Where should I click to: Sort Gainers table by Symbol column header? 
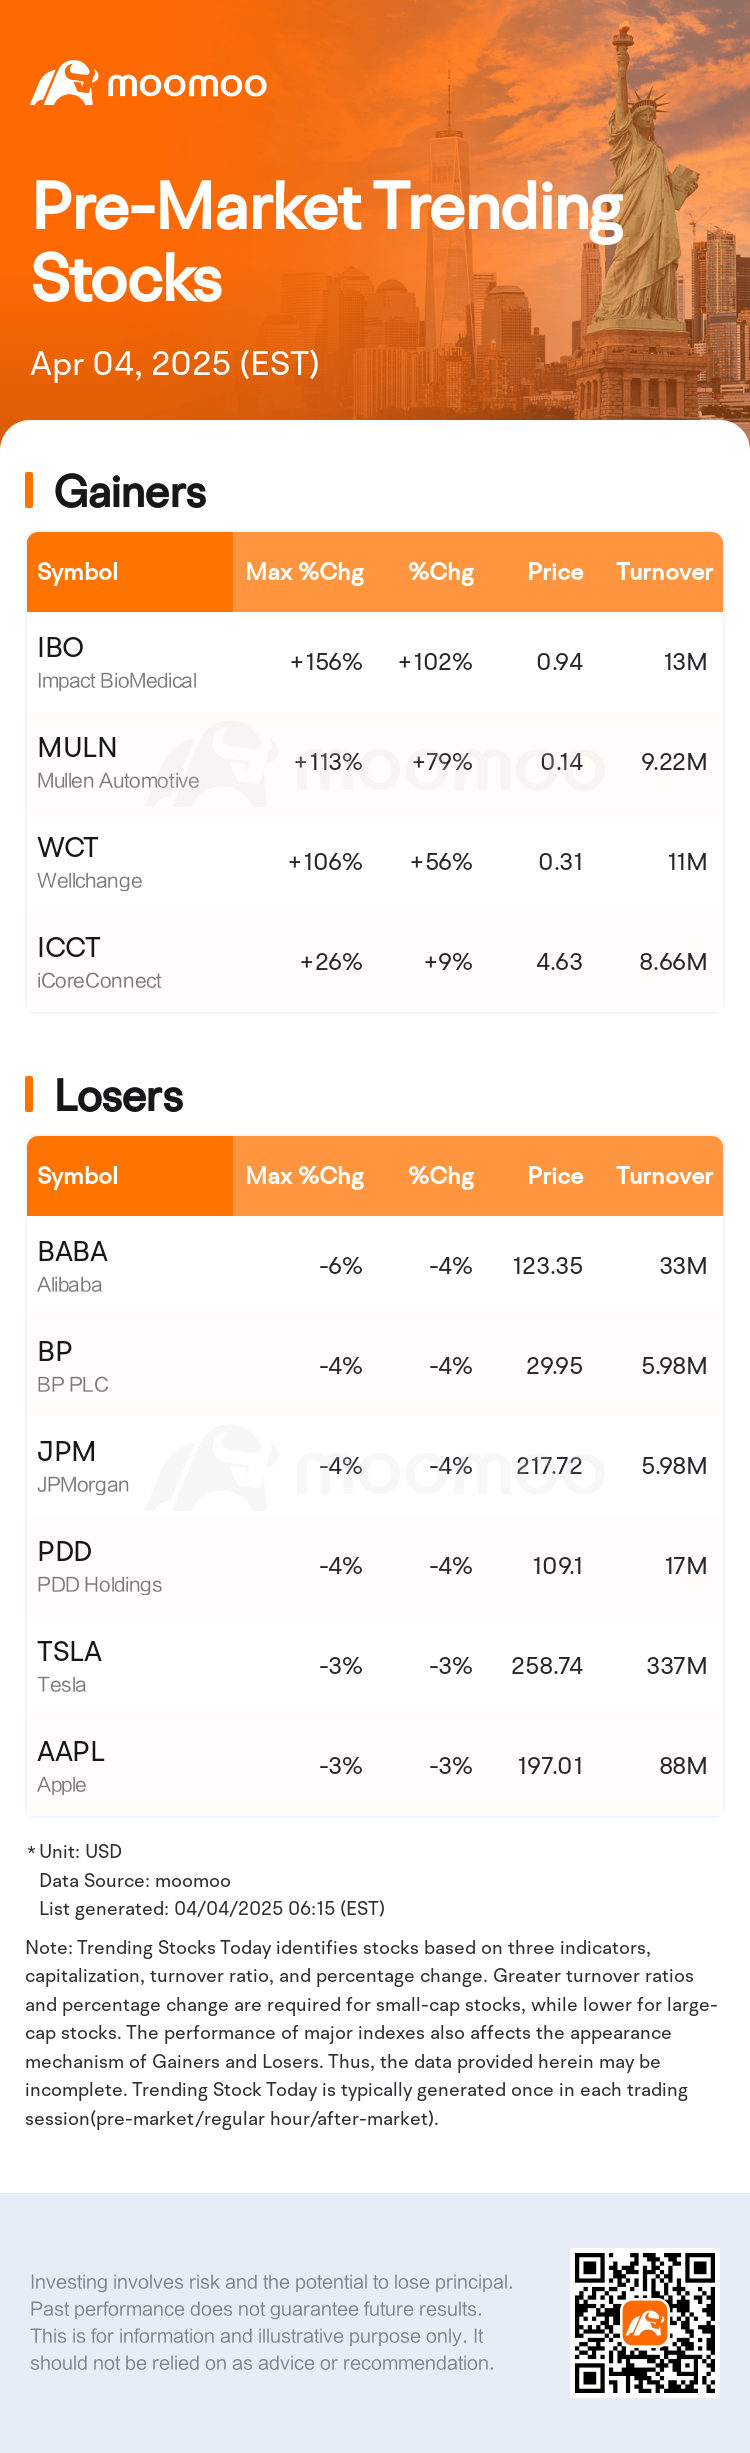[78, 572]
